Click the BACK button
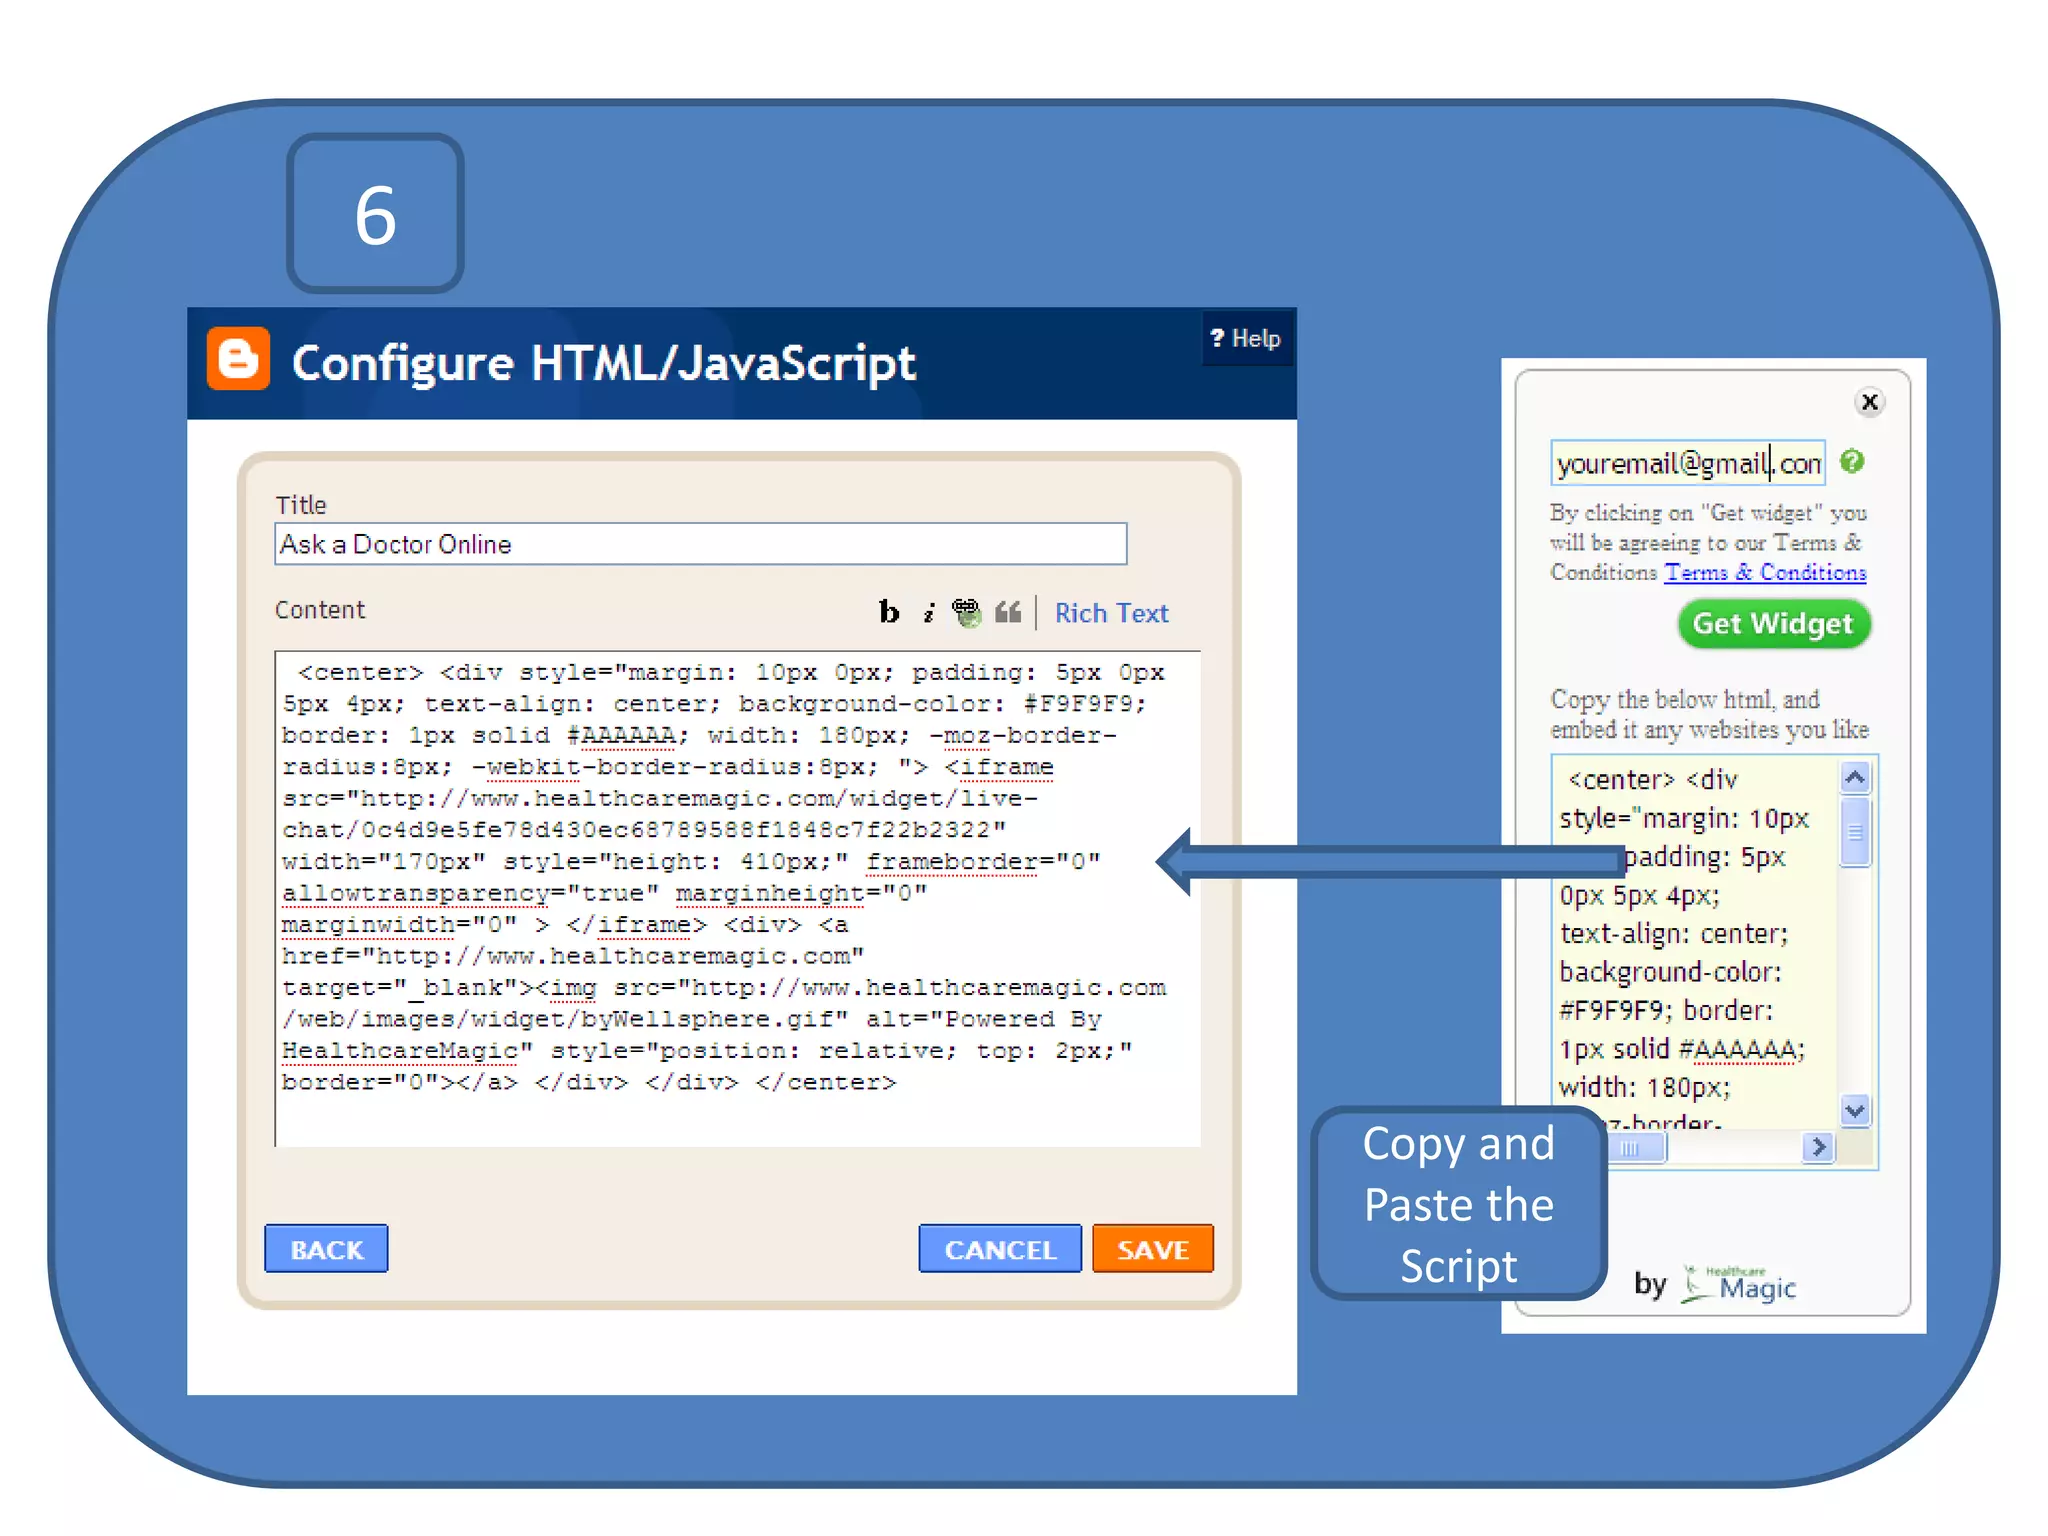The image size is (2048, 1536). [326, 1249]
